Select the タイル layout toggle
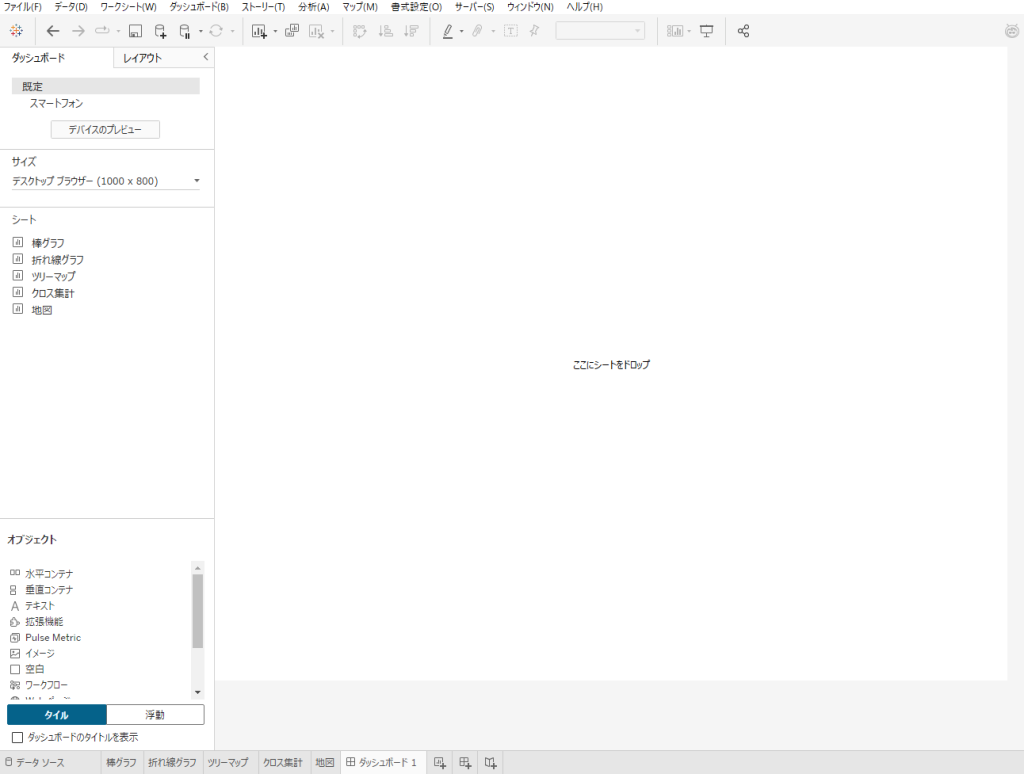 [x=57, y=715]
